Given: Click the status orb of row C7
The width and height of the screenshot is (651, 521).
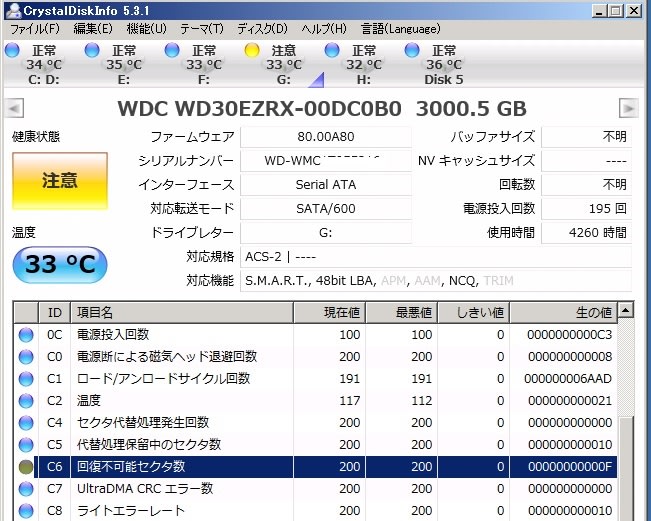Looking at the screenshot, I should (26, 489).
